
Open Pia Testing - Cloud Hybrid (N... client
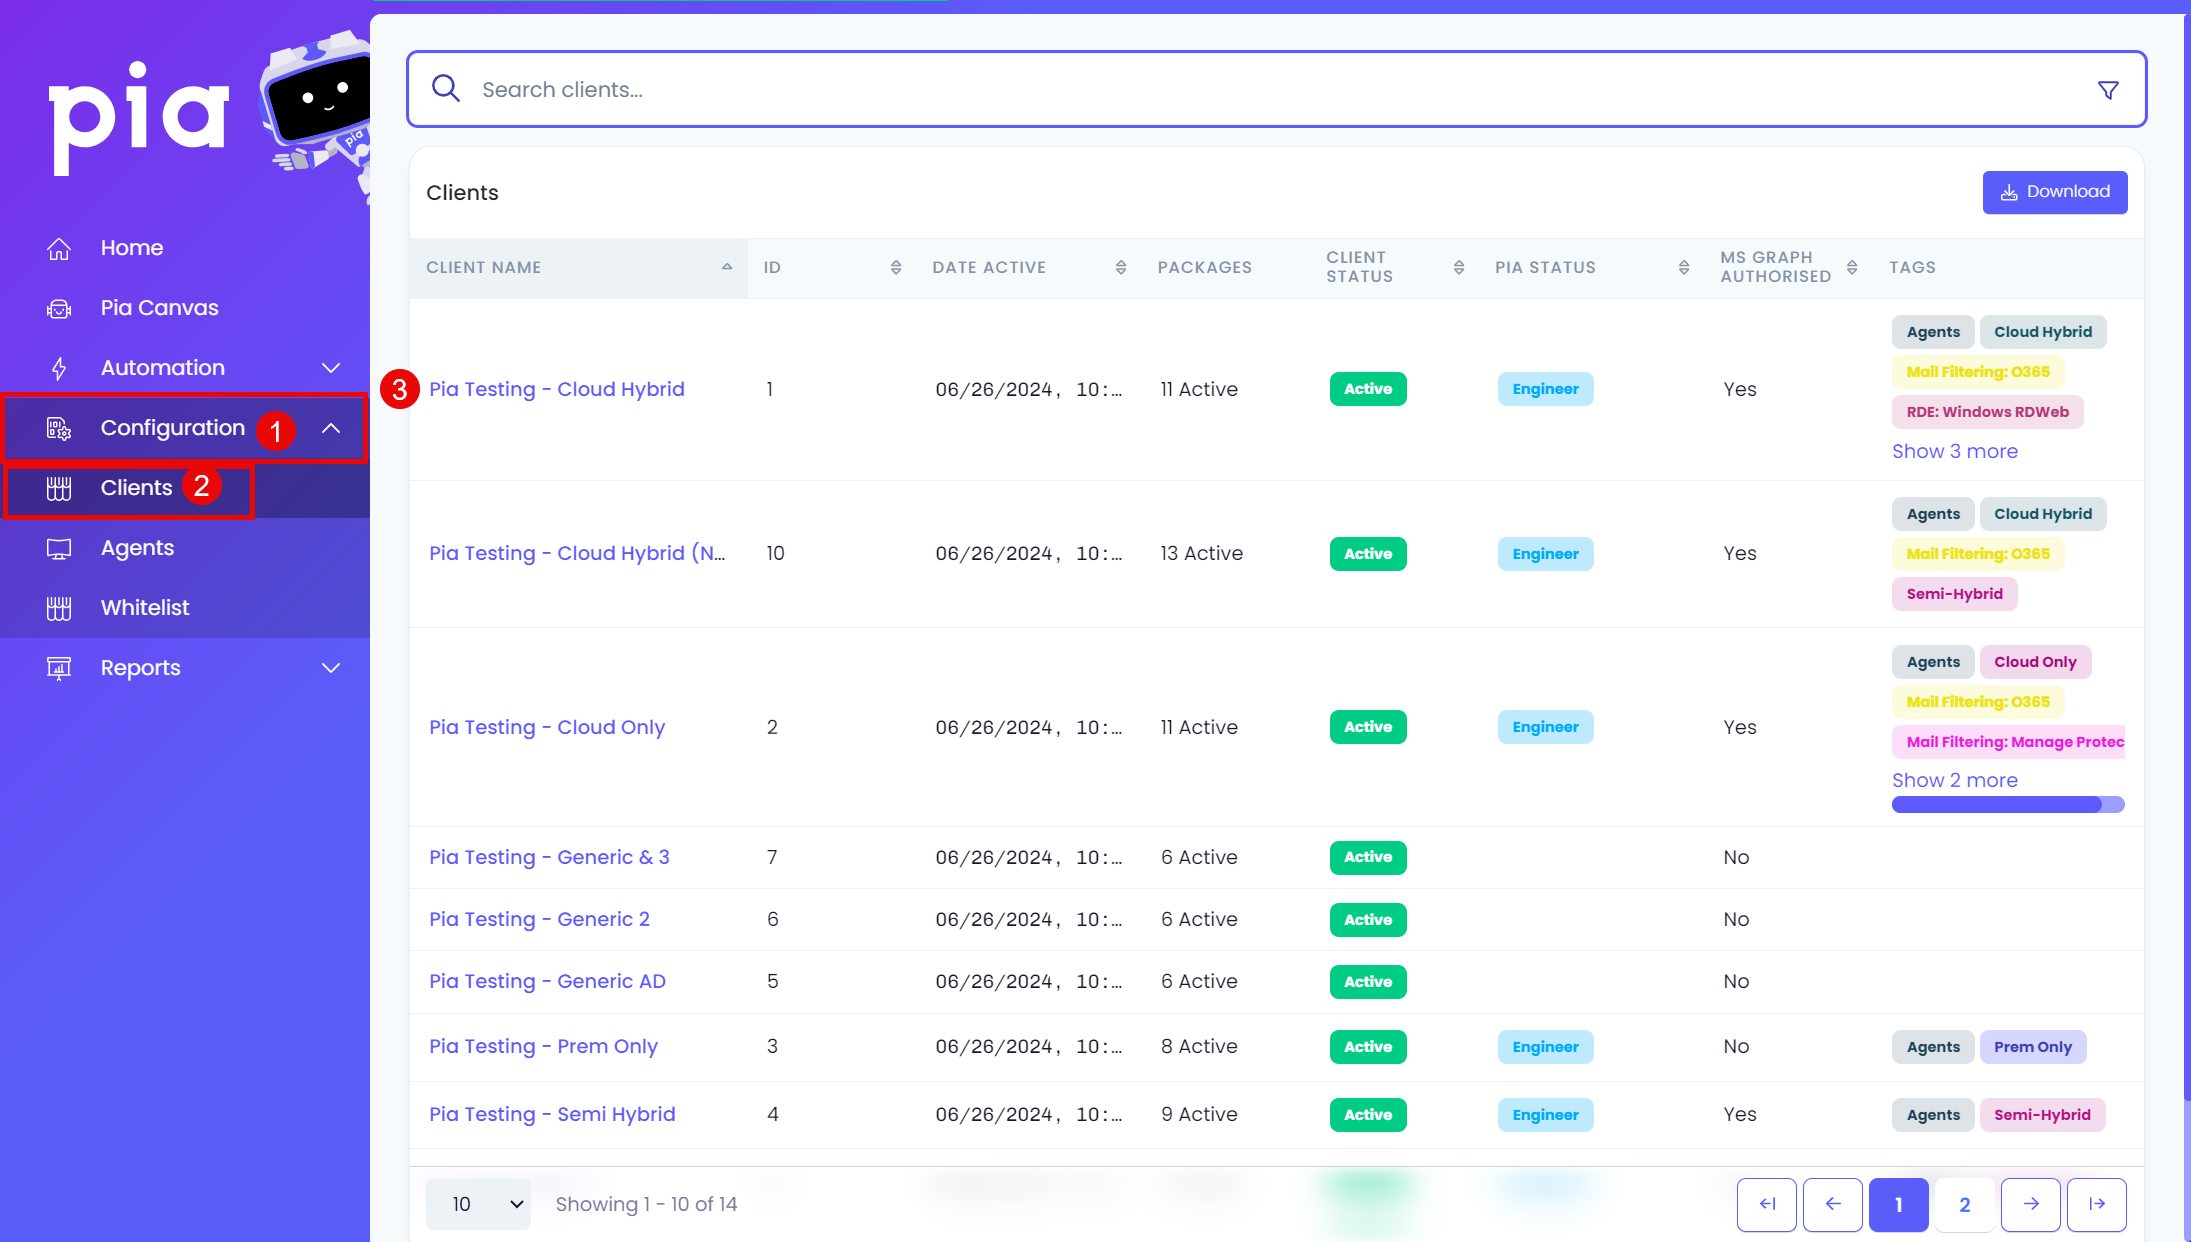point(577,553)
